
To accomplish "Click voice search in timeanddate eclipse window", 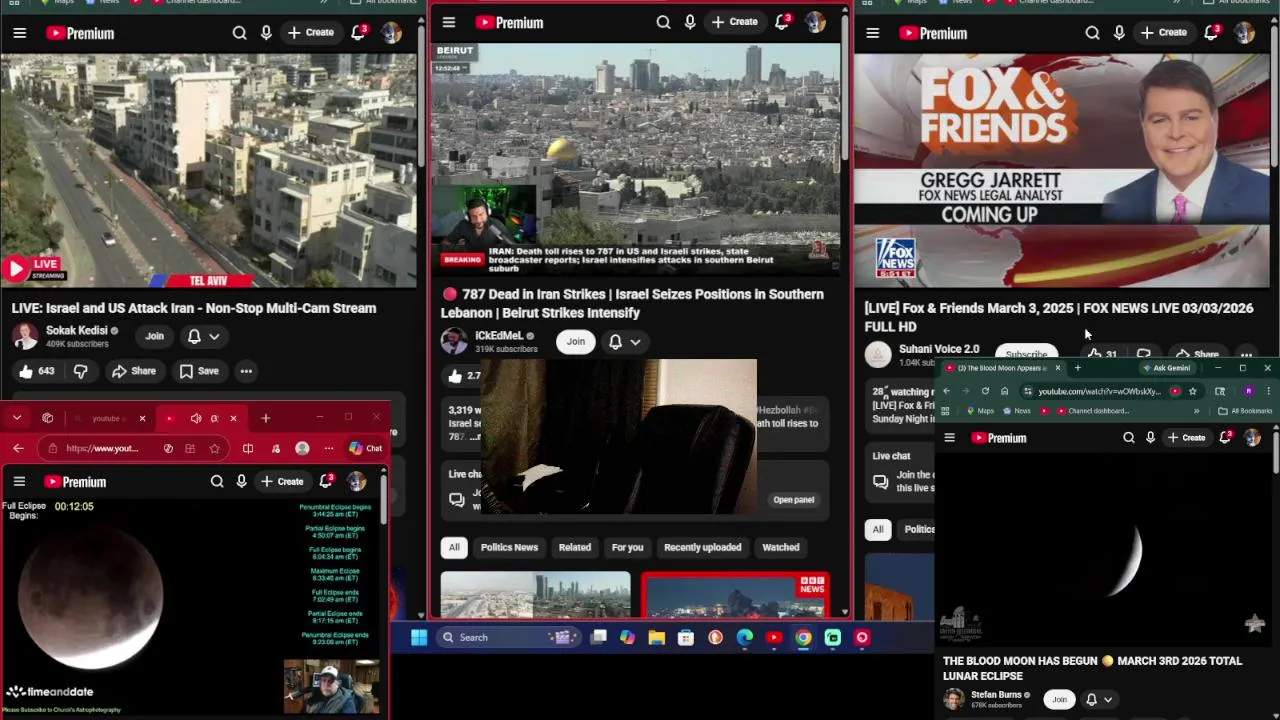I will 241,482.
